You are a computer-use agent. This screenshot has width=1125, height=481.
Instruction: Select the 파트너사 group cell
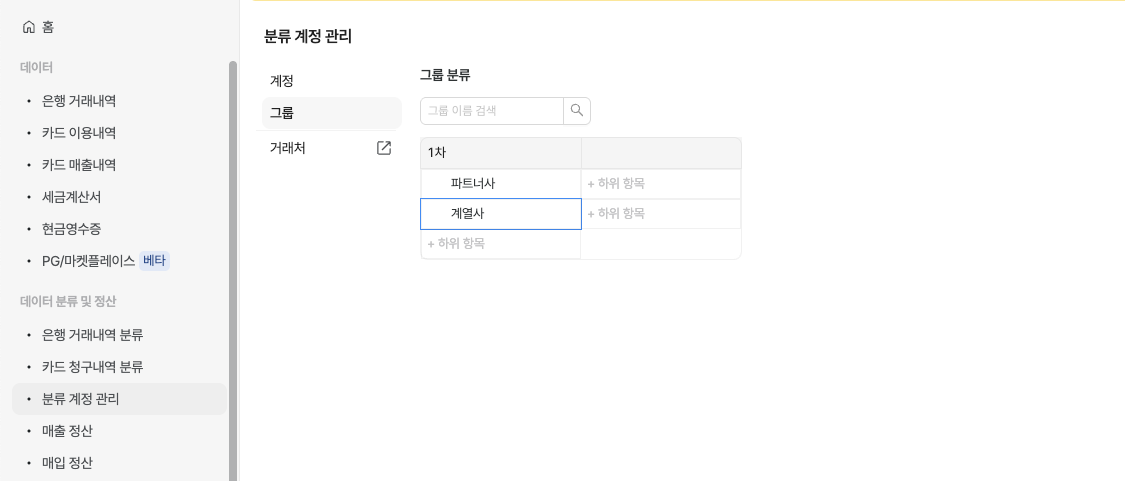[x=473, y=184]
